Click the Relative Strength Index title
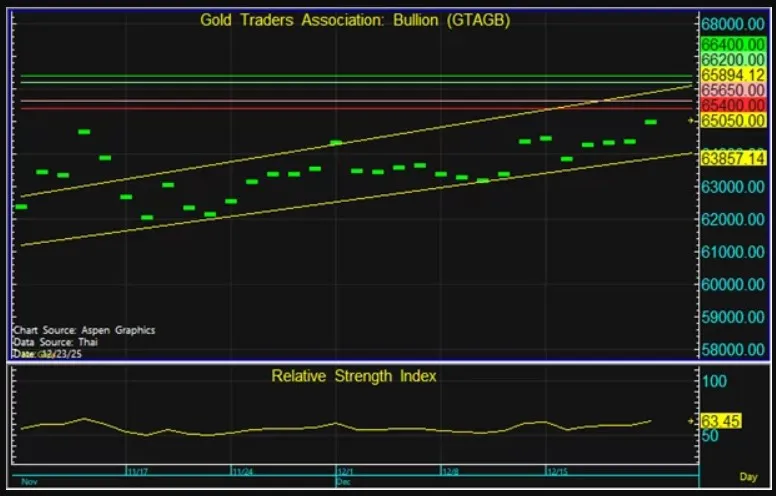Viewport: 776px width, 496px height. coord(354,376)
